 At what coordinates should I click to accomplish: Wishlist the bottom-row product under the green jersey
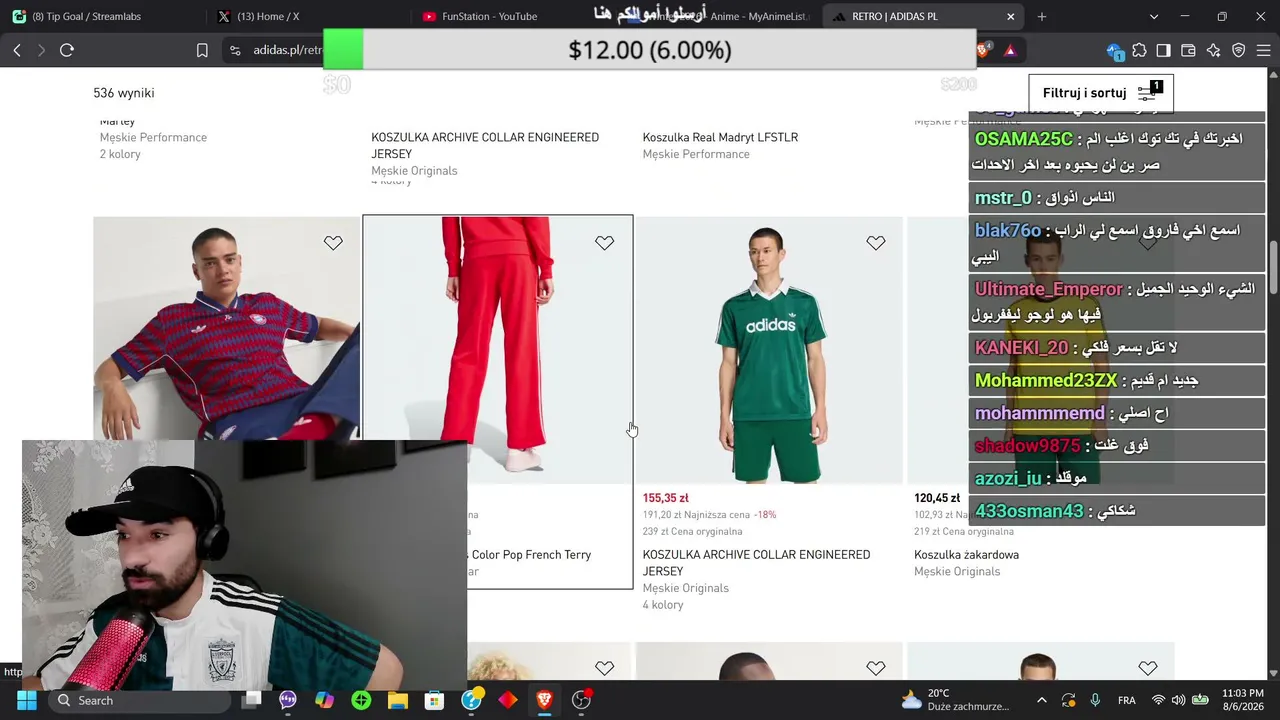(x=876, y=668)
